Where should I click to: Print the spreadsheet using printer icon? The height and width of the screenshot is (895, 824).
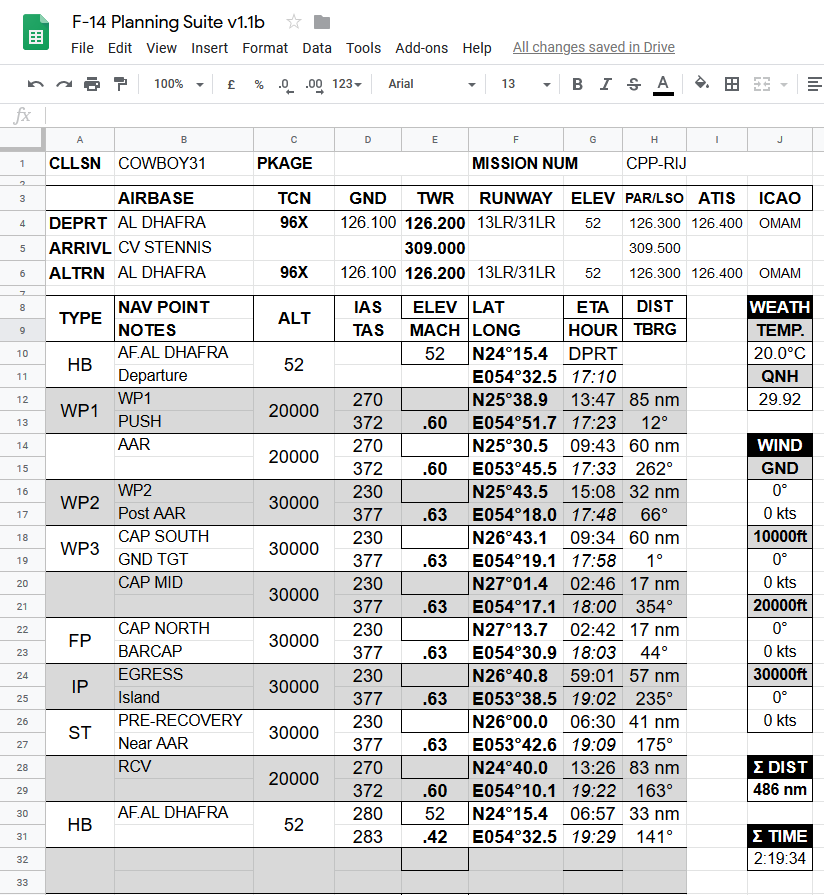(92, 84)
